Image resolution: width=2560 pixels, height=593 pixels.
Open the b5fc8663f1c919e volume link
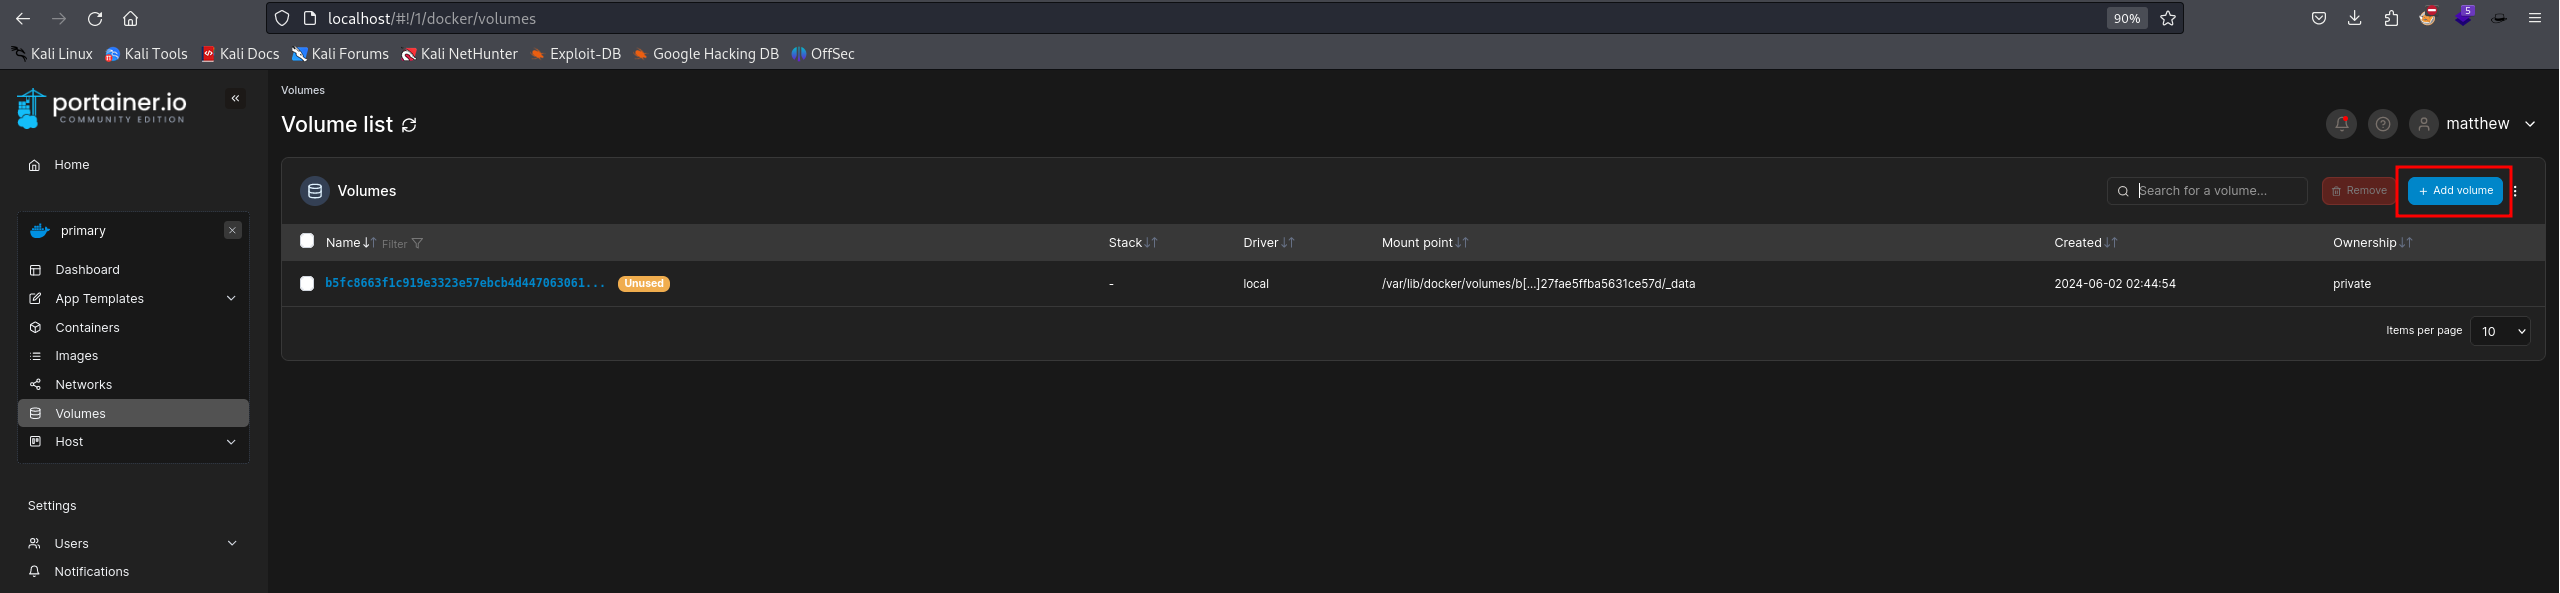coord(465,284)
